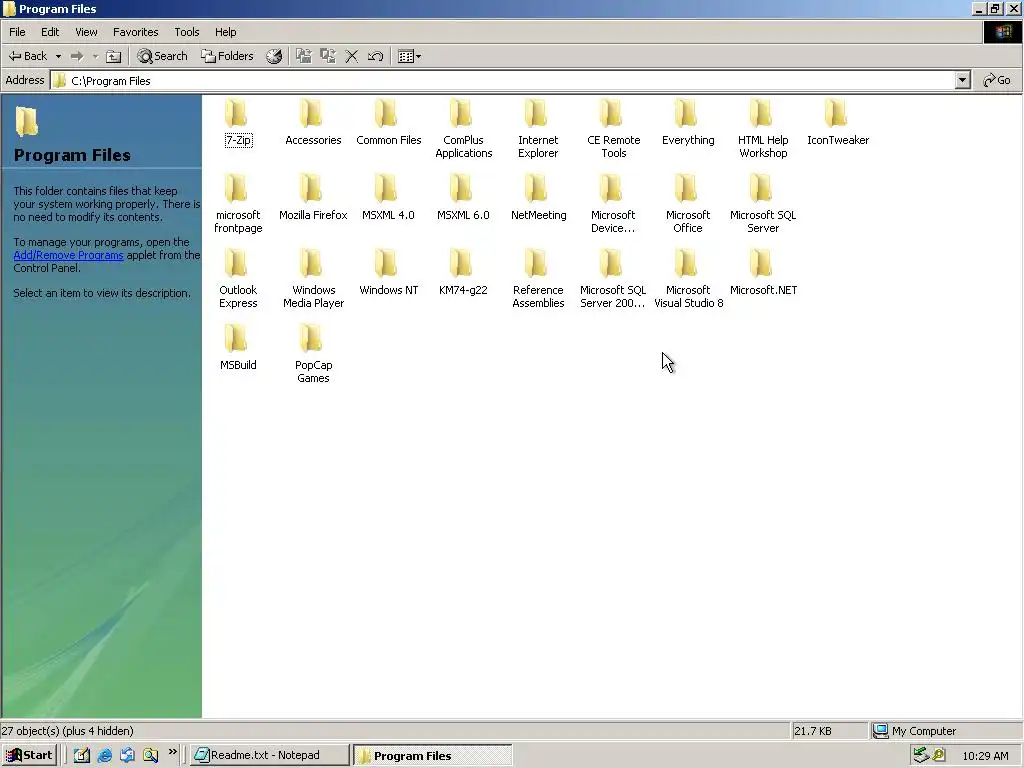Open the File menu

pos(17,32)
